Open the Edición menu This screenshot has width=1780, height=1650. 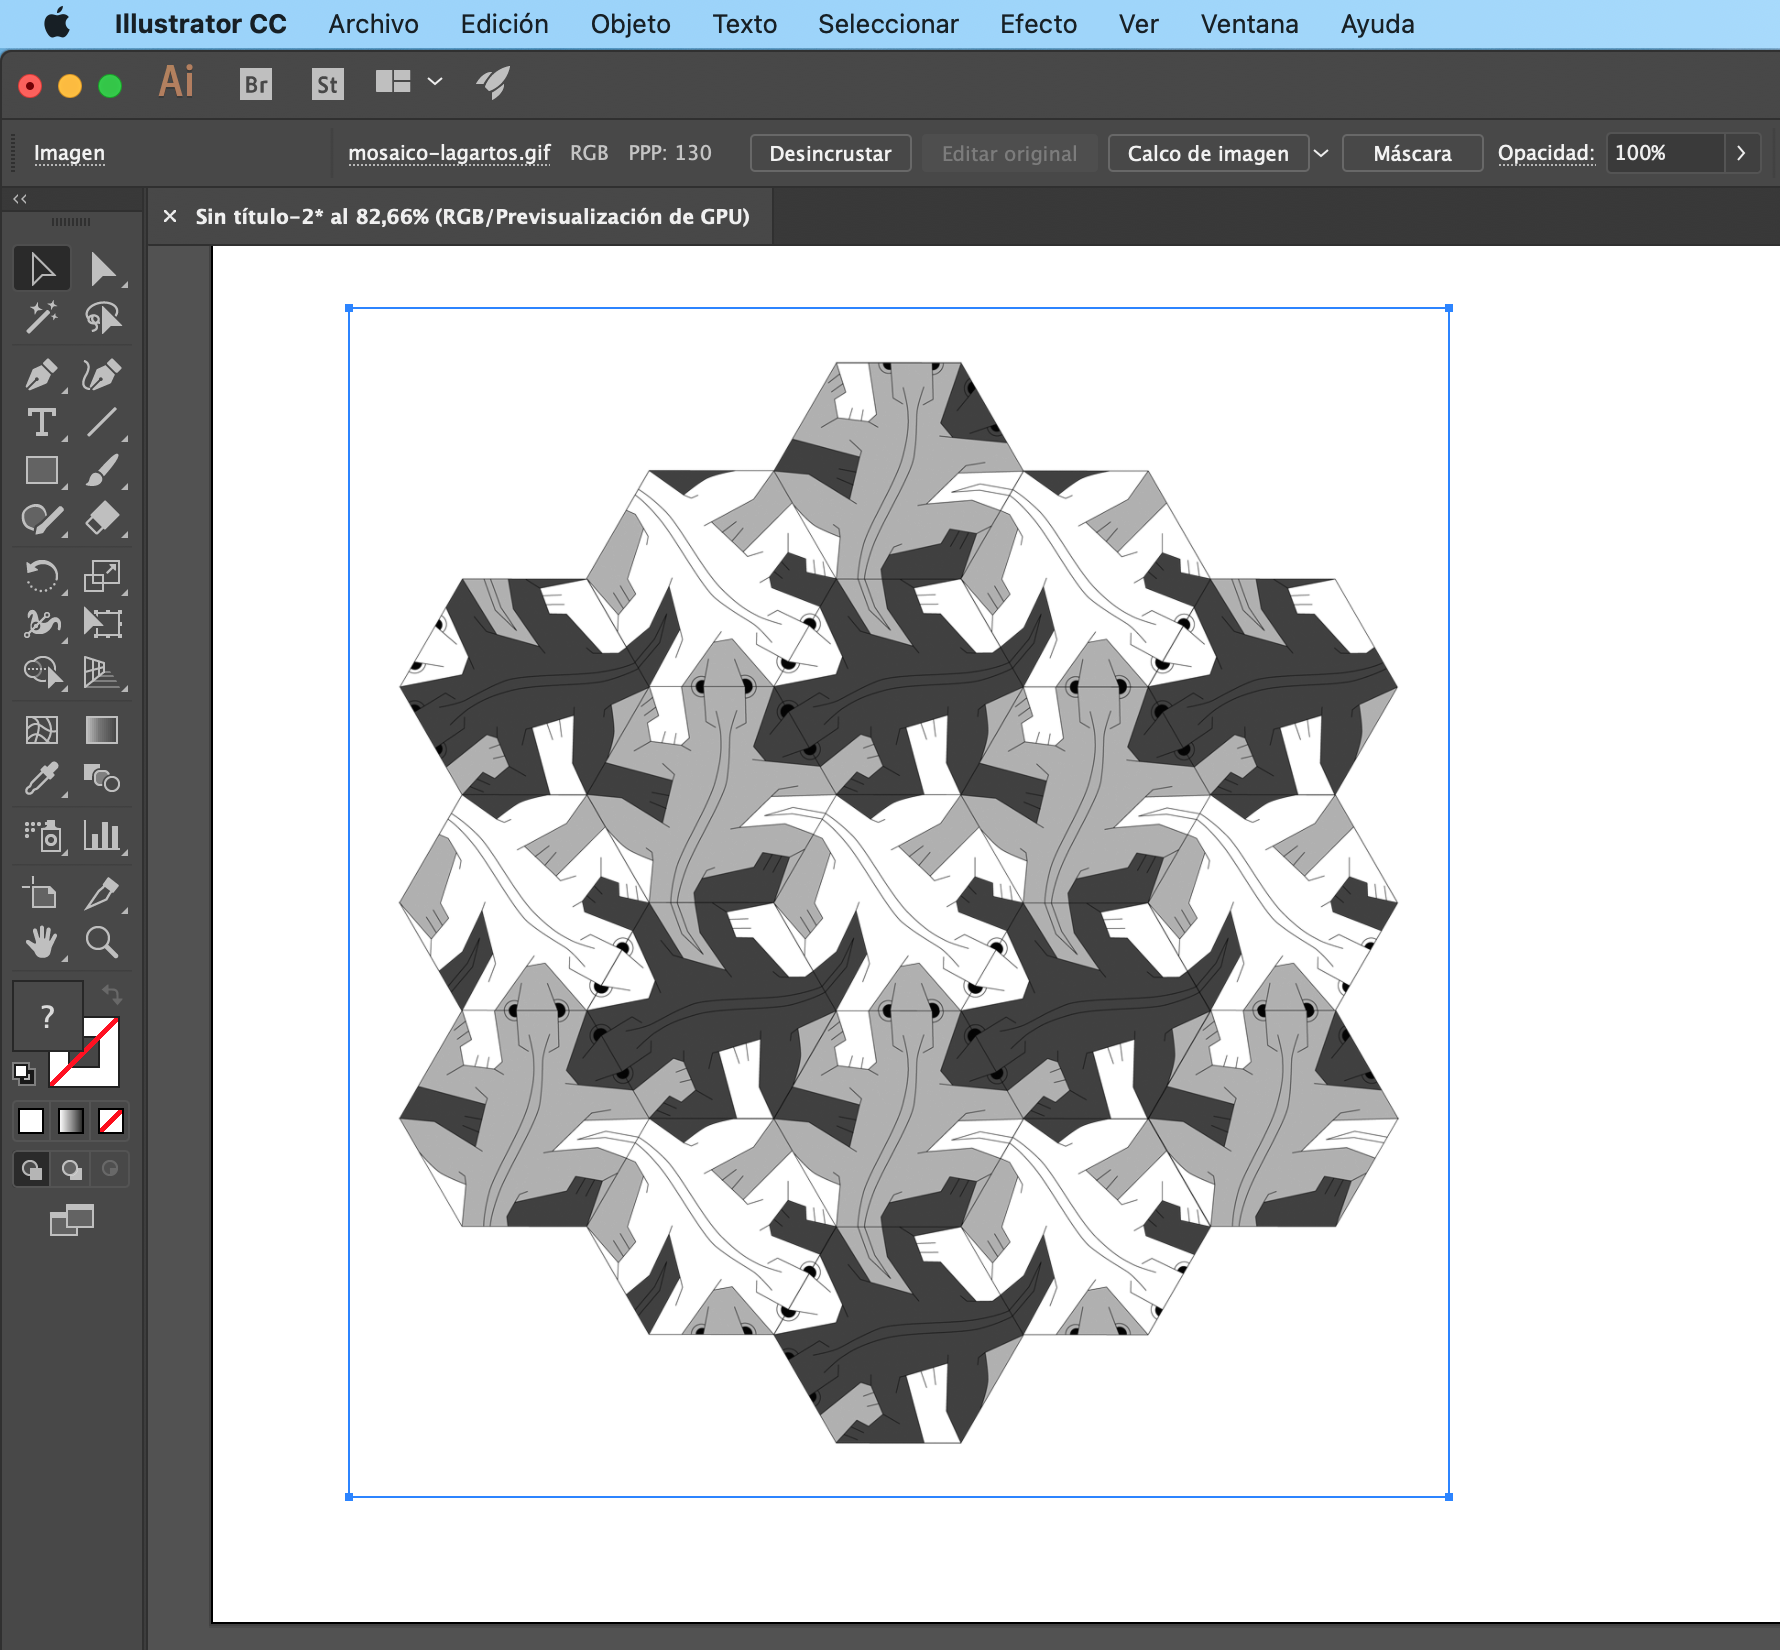pyautogui.click(x=505, y=24)
